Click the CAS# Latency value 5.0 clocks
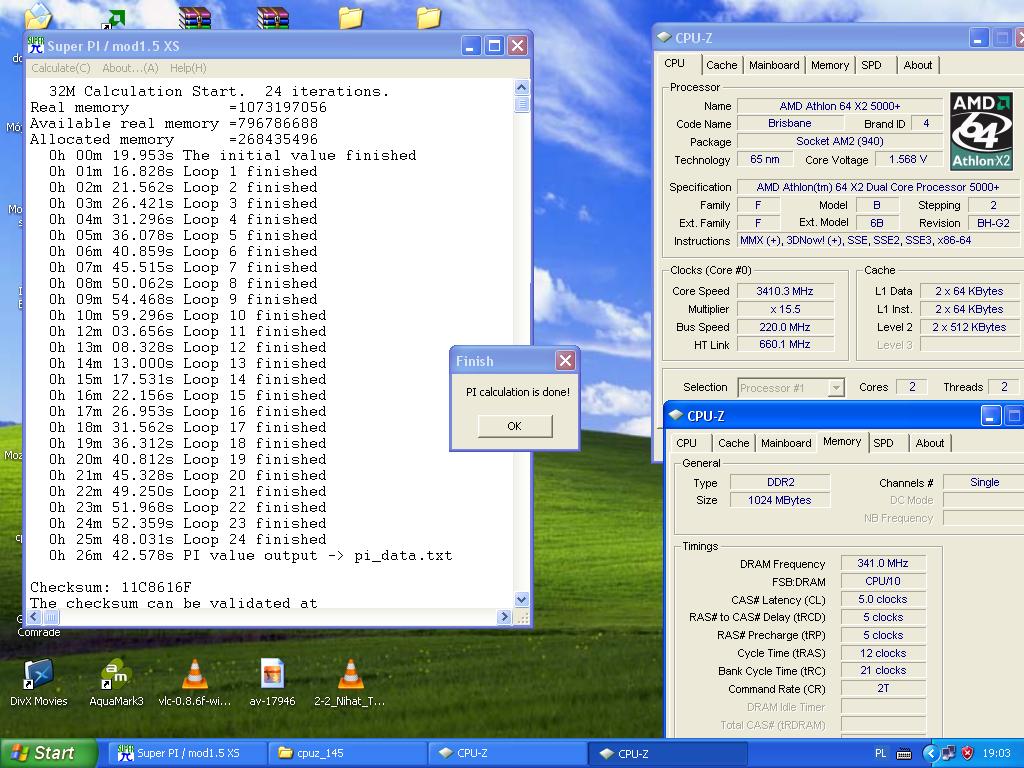1024x768 pixels. pyautogui.click(x=883, y=599)
